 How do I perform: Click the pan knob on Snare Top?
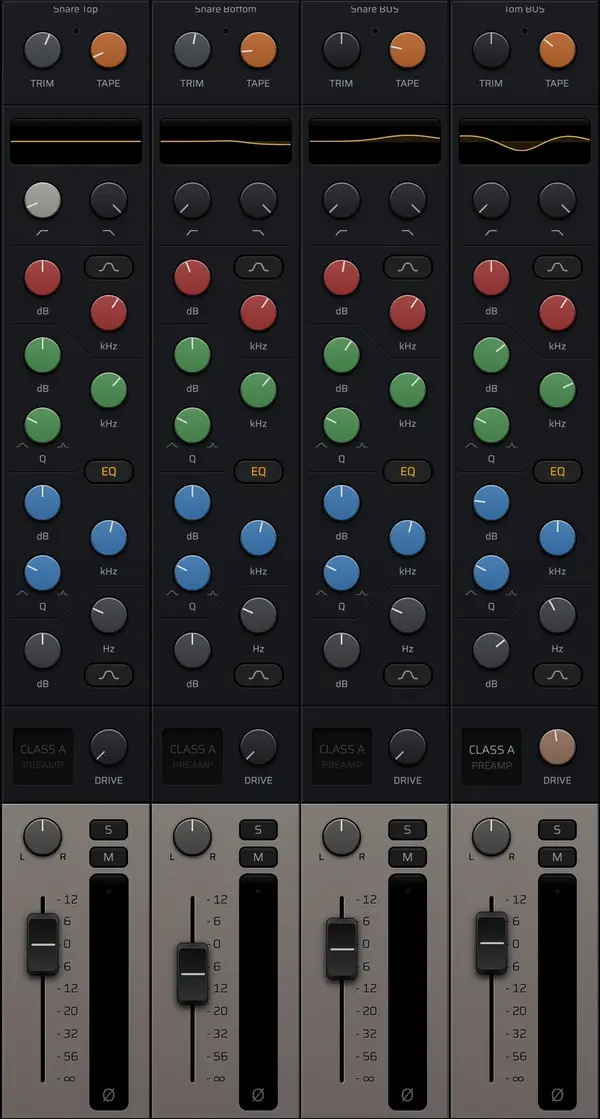click(x=42, y=836)
